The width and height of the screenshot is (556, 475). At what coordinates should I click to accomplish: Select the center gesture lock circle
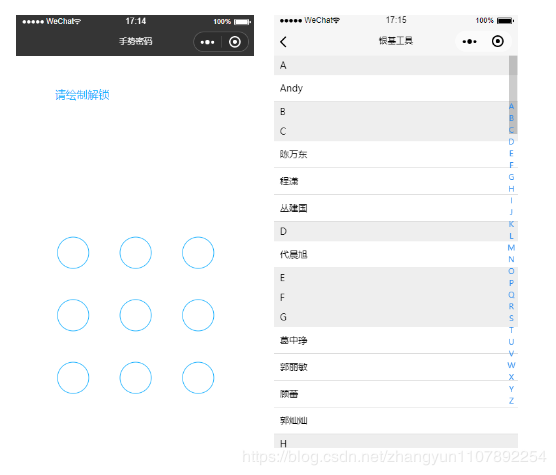coord(135,315)
